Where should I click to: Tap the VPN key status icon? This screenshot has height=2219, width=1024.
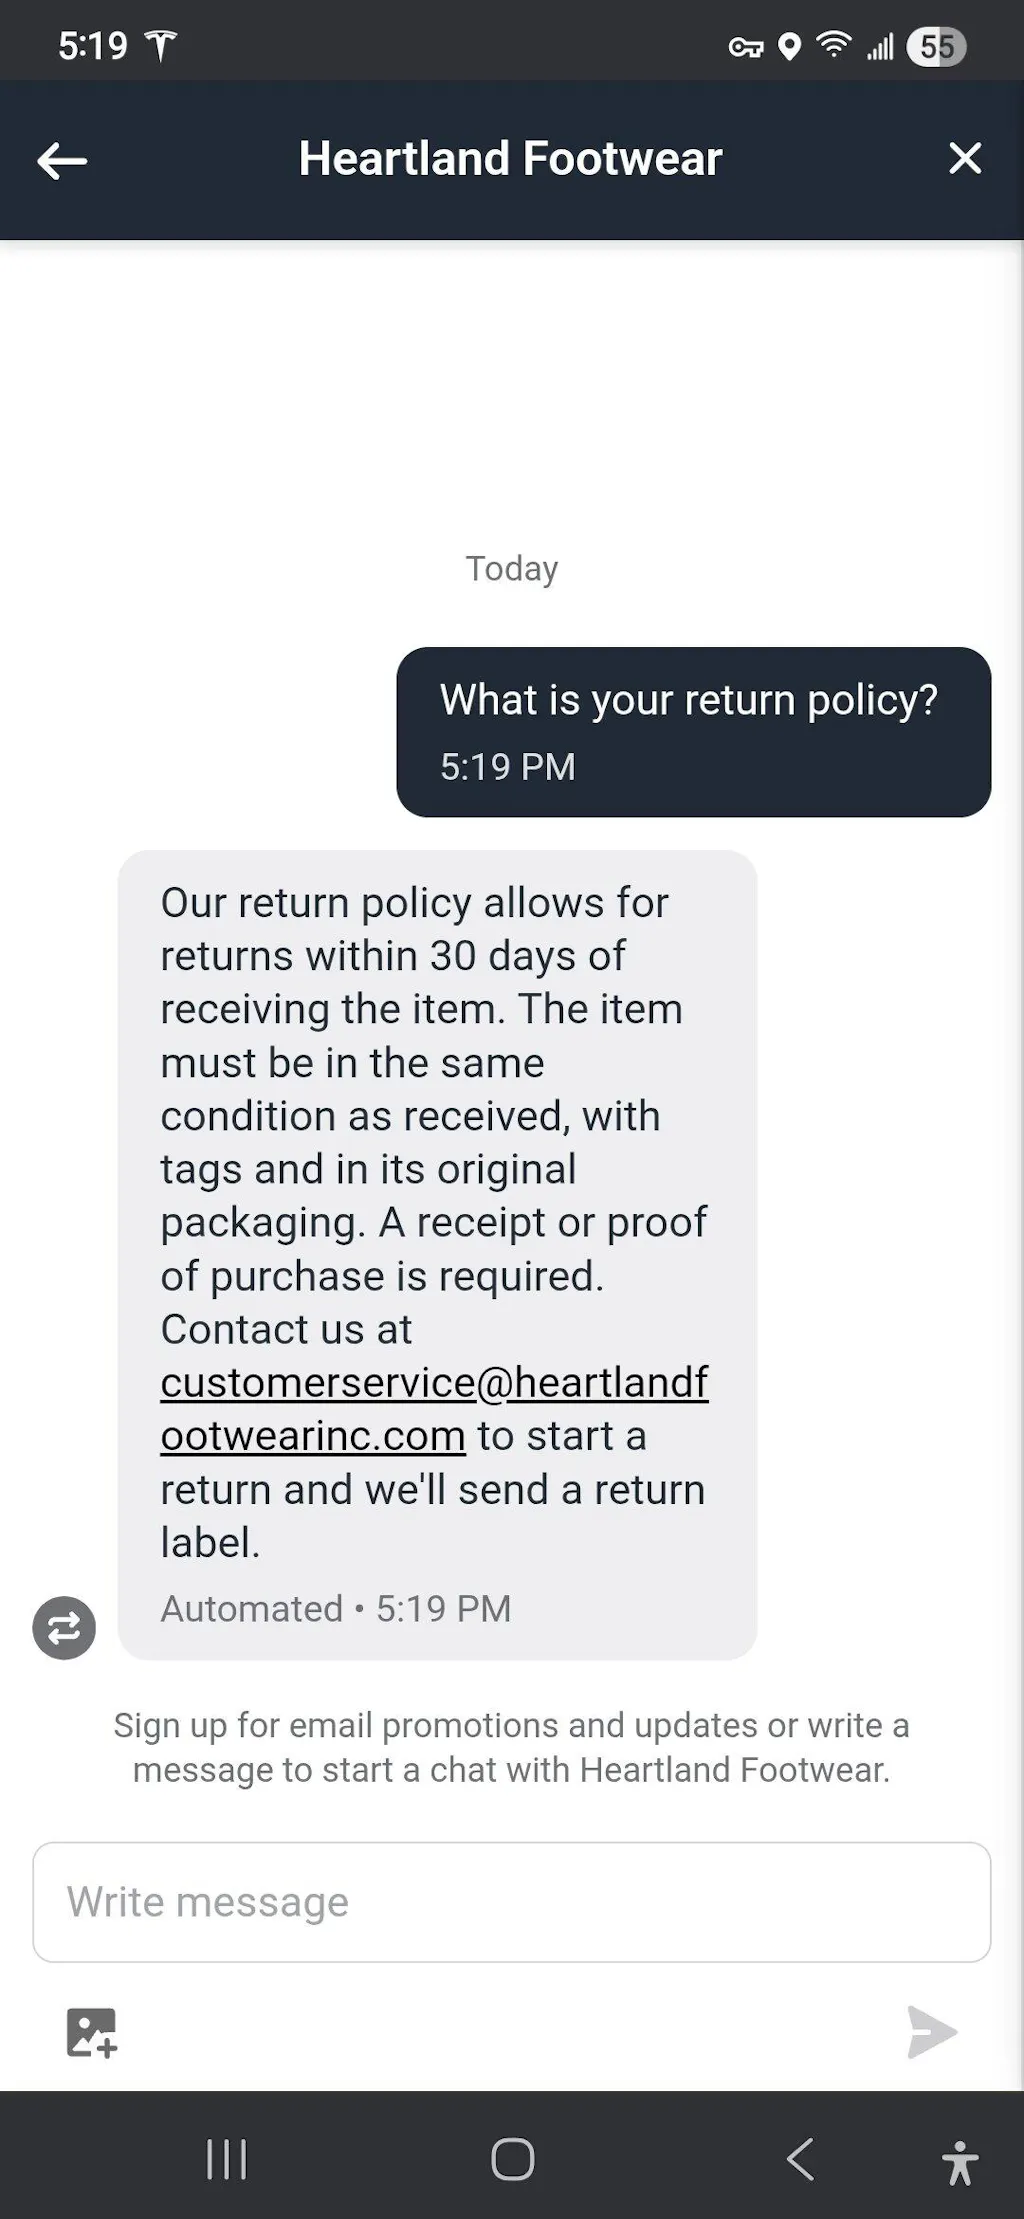pyautogui.click(x=746, y=47)
